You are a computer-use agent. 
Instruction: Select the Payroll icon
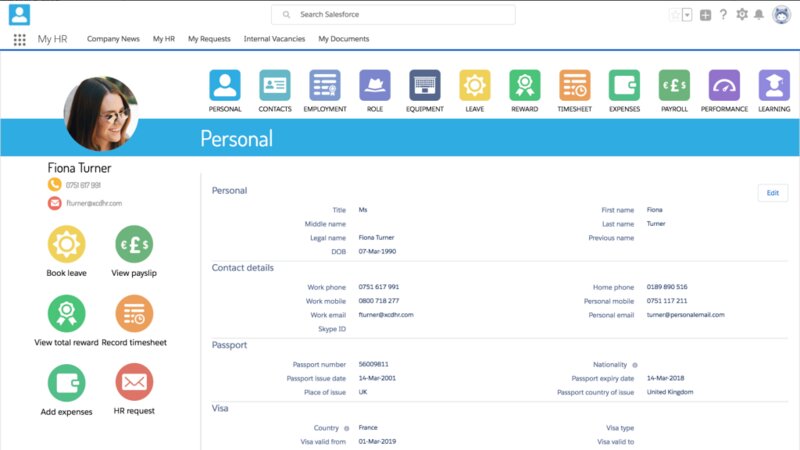tap(674, 85)
